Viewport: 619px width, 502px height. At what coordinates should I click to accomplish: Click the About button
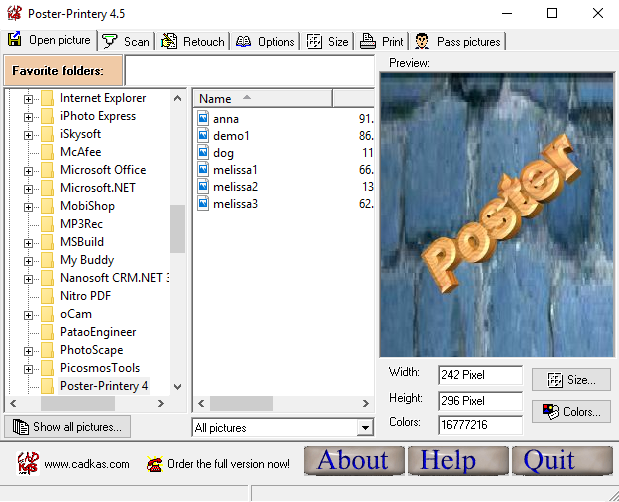pyautogui.click(x=354, y=461)
